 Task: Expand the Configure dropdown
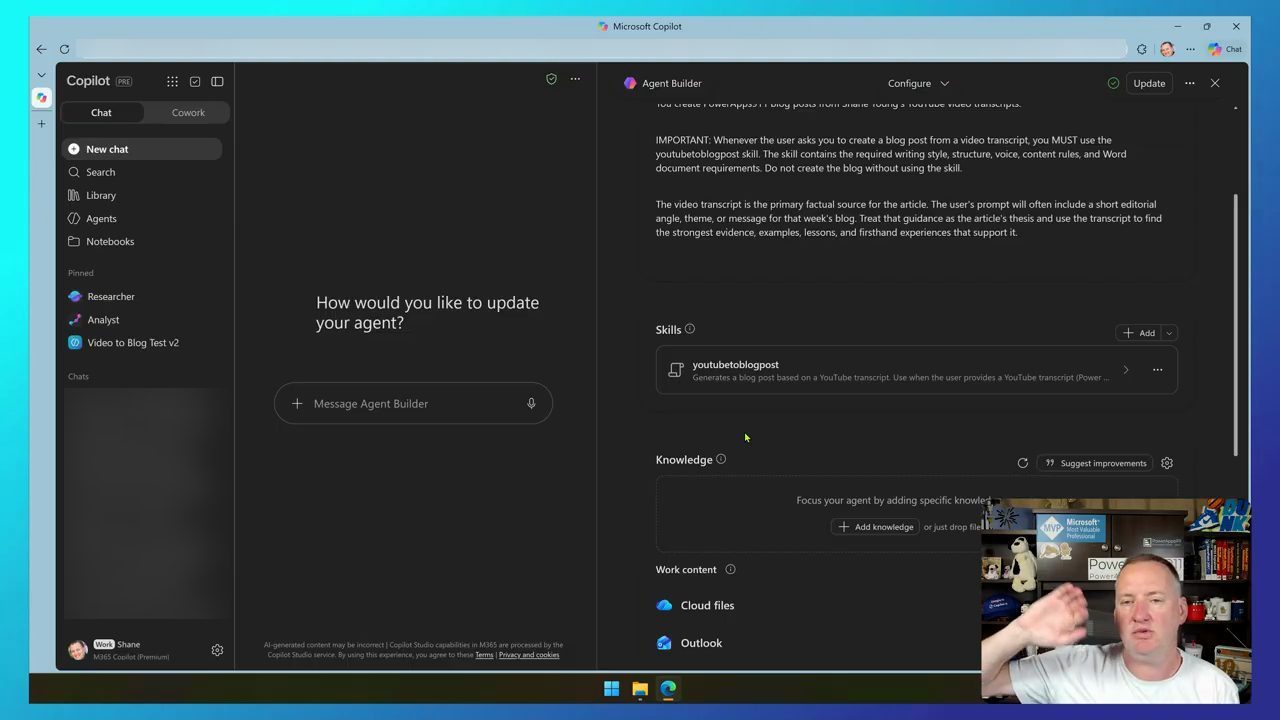(x=918, y=83)
